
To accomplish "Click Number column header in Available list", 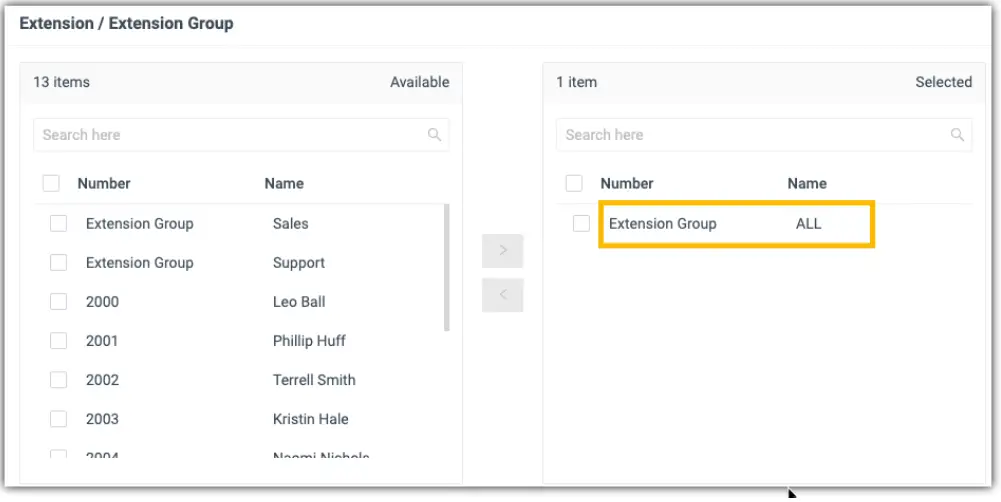I will 104,183.
